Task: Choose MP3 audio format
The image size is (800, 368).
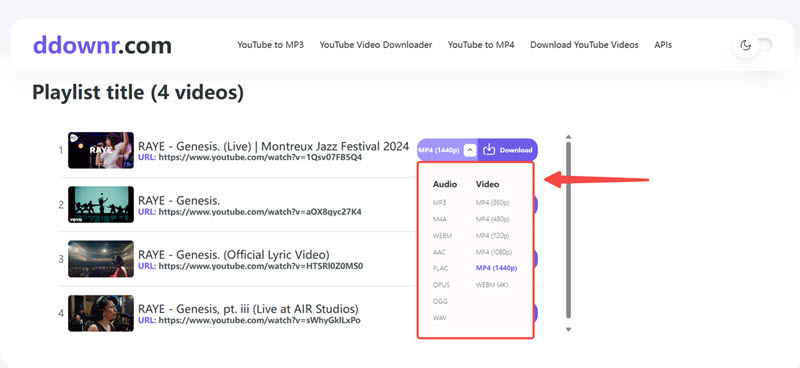Action: tap(439, 203)
